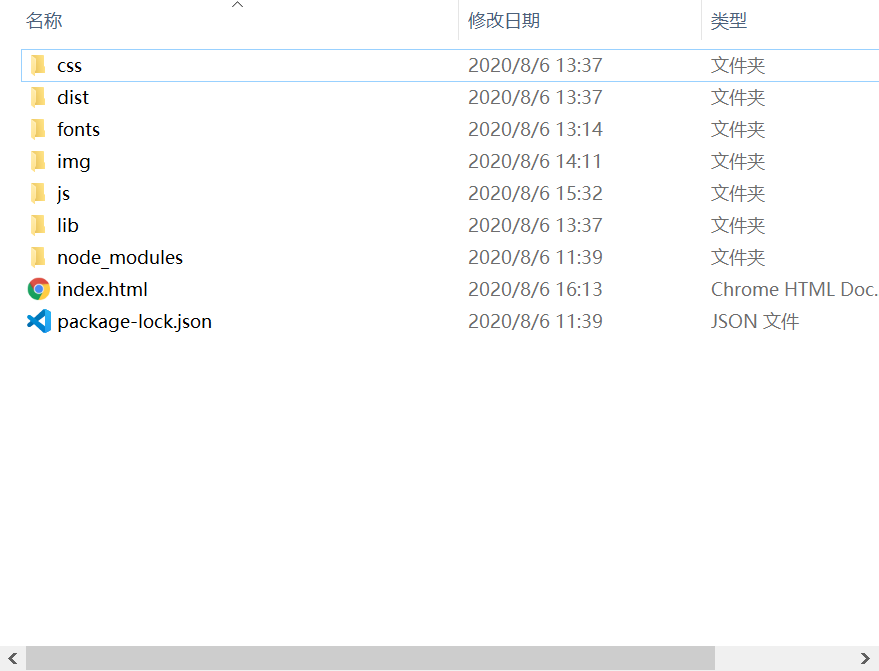879x671 pixels.
Task: Click the date cell of node_modules row
Action: click(535, 257)
